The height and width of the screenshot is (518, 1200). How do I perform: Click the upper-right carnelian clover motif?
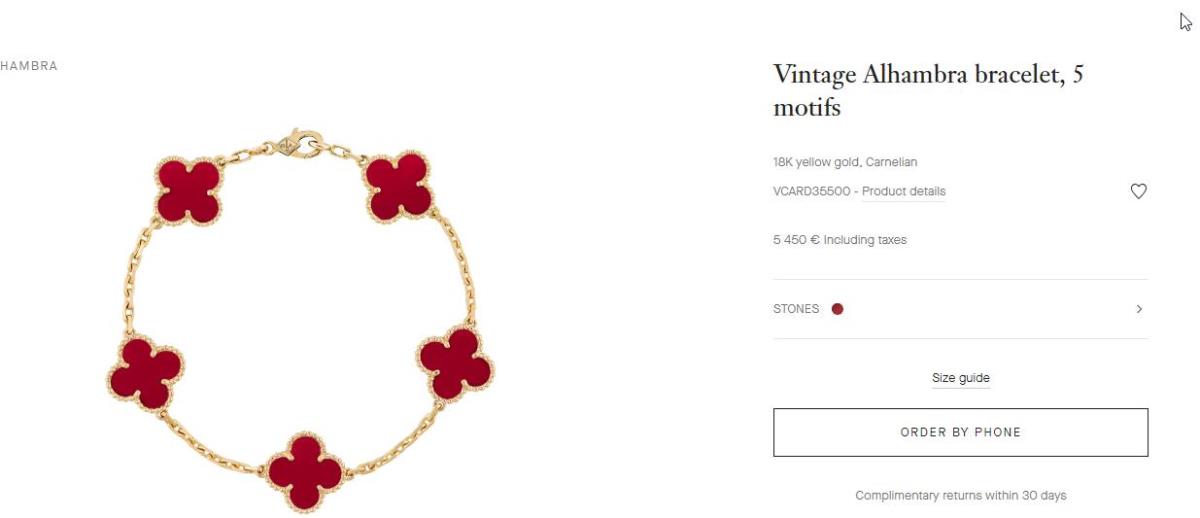(398, 186)
